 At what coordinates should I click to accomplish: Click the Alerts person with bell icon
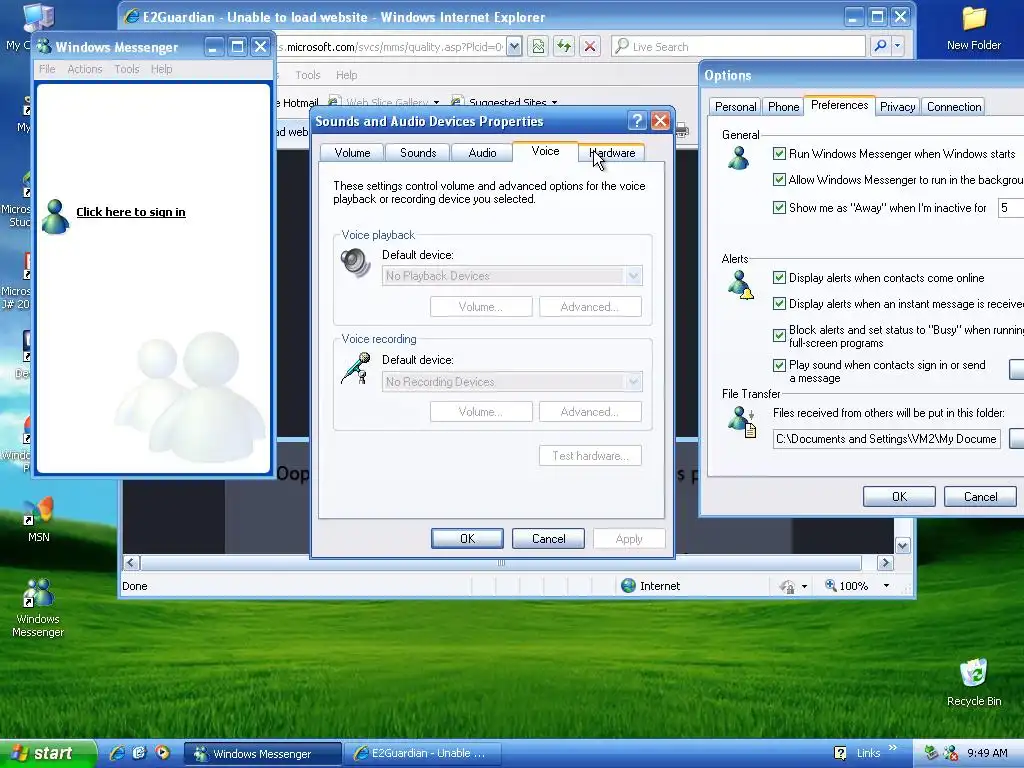click(x=741, y=285)
